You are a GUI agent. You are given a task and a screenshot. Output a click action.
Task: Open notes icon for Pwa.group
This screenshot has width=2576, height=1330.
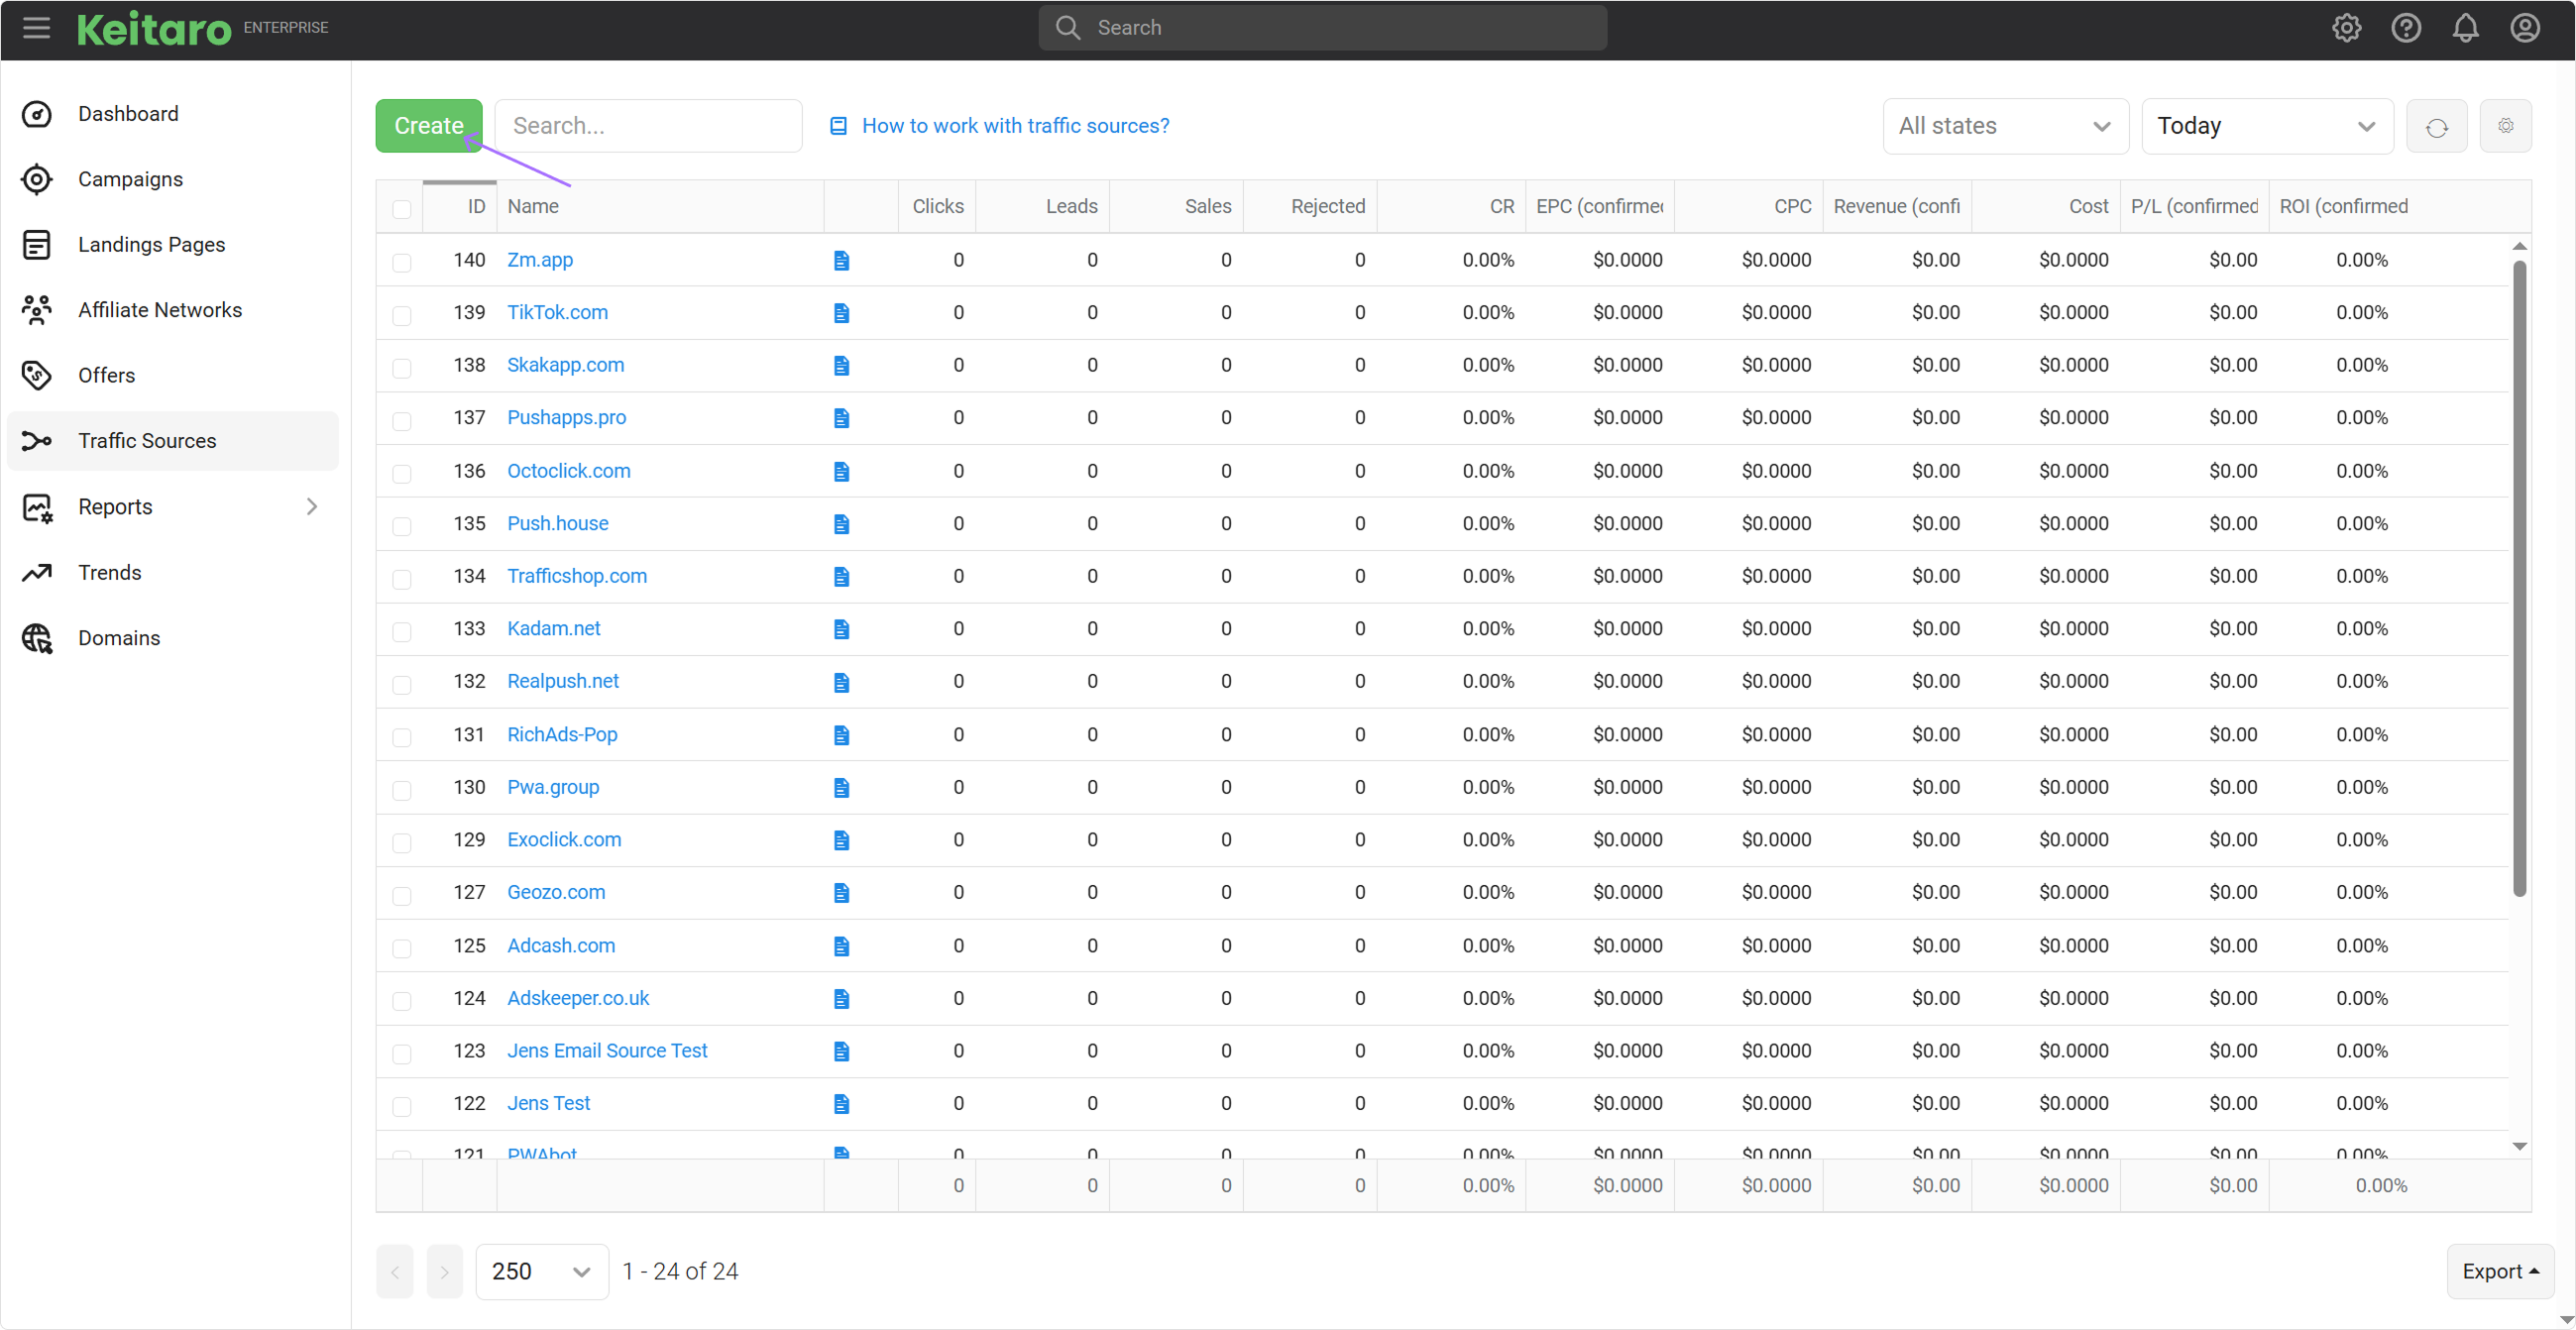point(841,787)
